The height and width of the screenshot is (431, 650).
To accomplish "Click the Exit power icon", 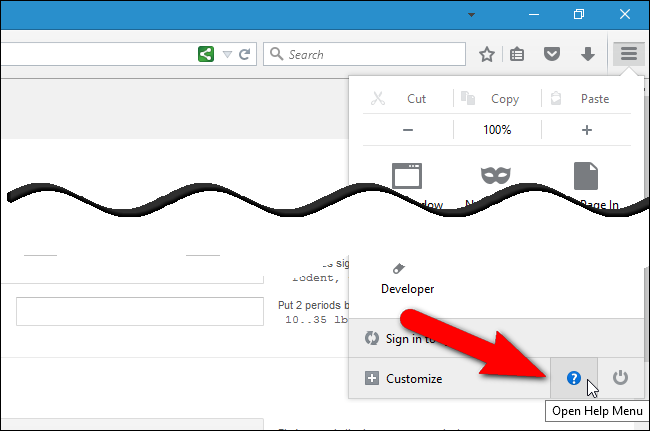I will [x=621, y=378].
